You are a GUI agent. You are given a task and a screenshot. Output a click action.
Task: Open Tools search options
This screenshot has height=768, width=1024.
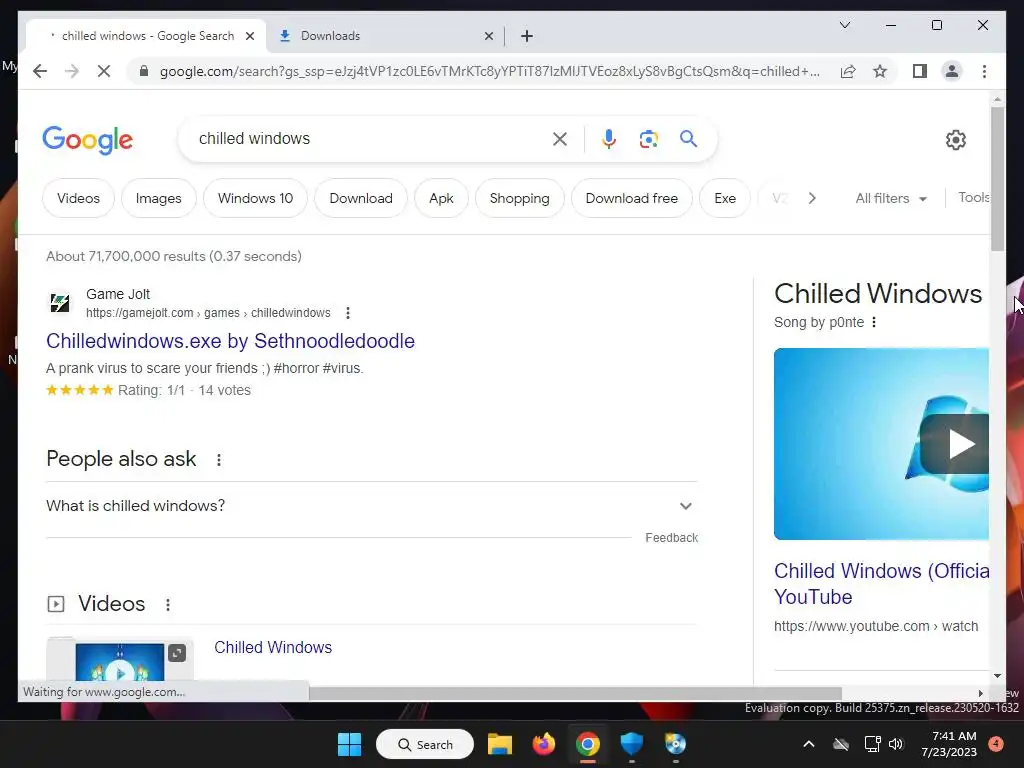click(x=973, y=198)
